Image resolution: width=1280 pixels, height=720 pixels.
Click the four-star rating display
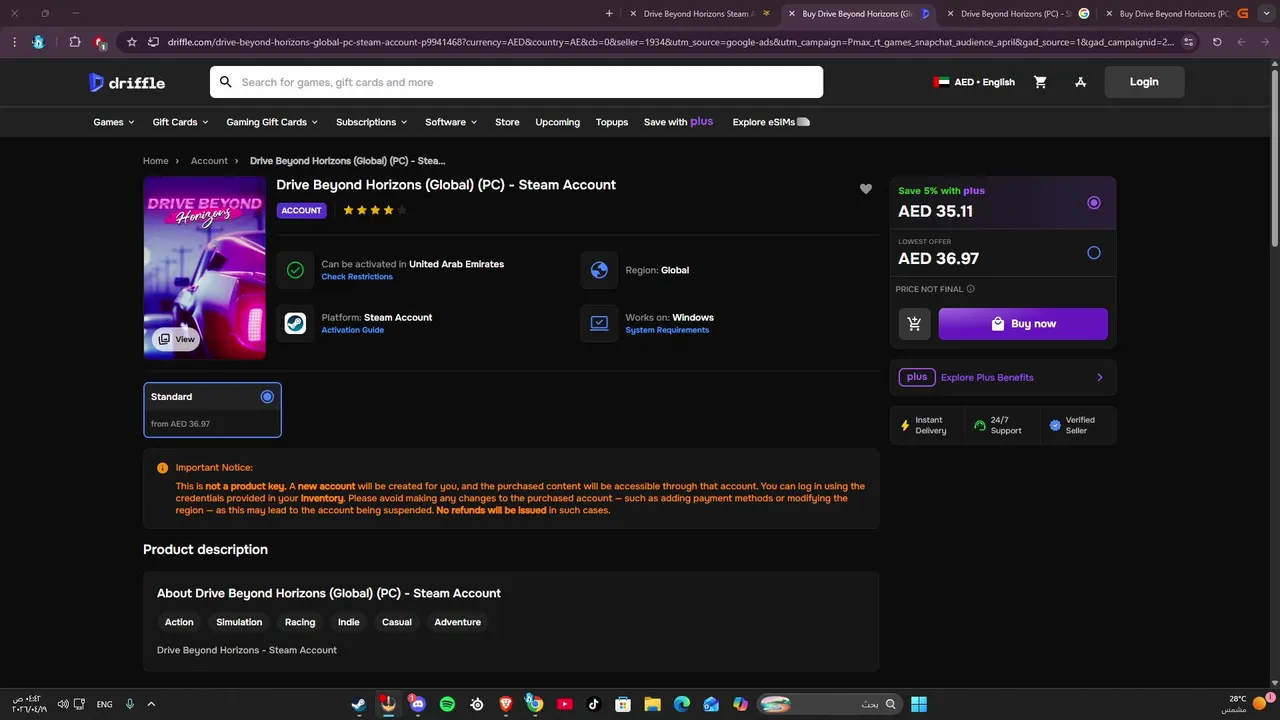click(x=375, y=210)
